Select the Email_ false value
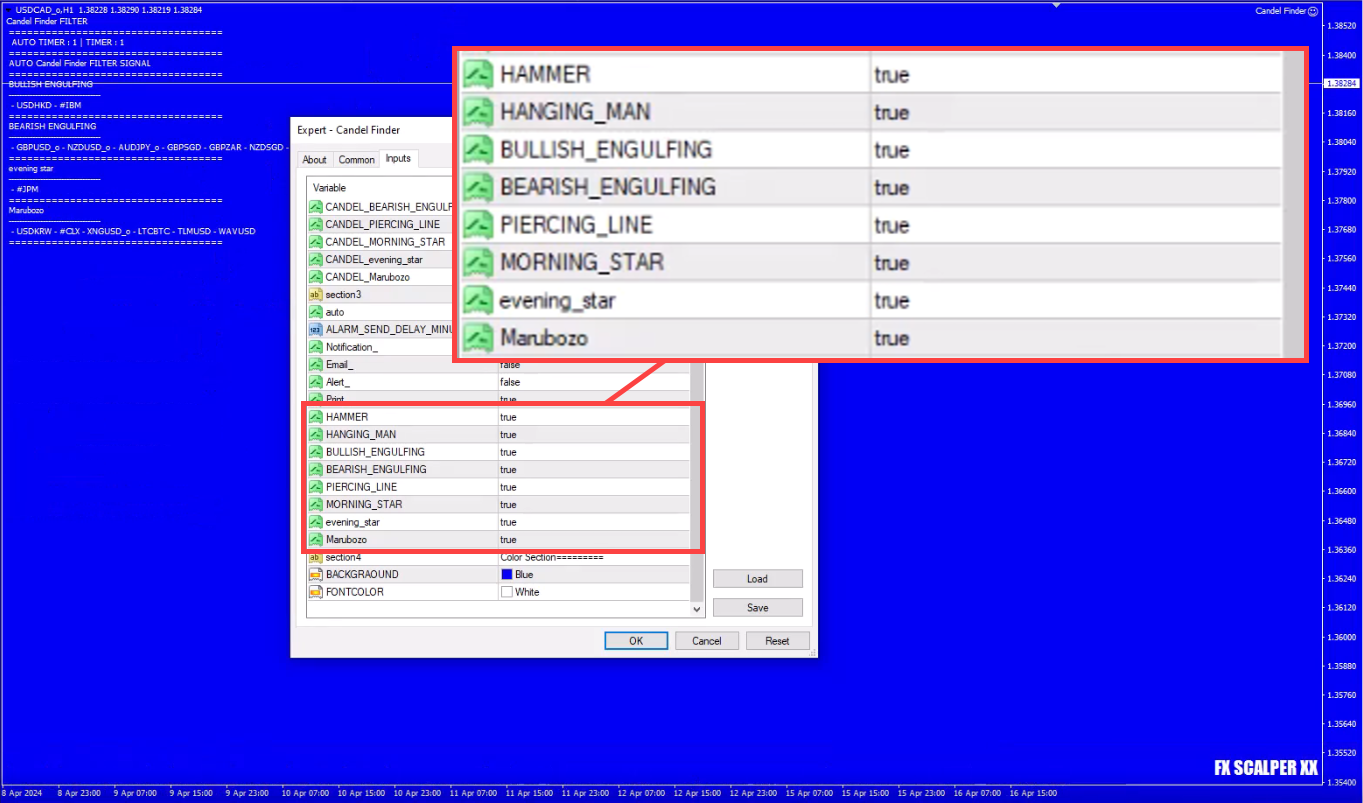 [x=510, y=365]
